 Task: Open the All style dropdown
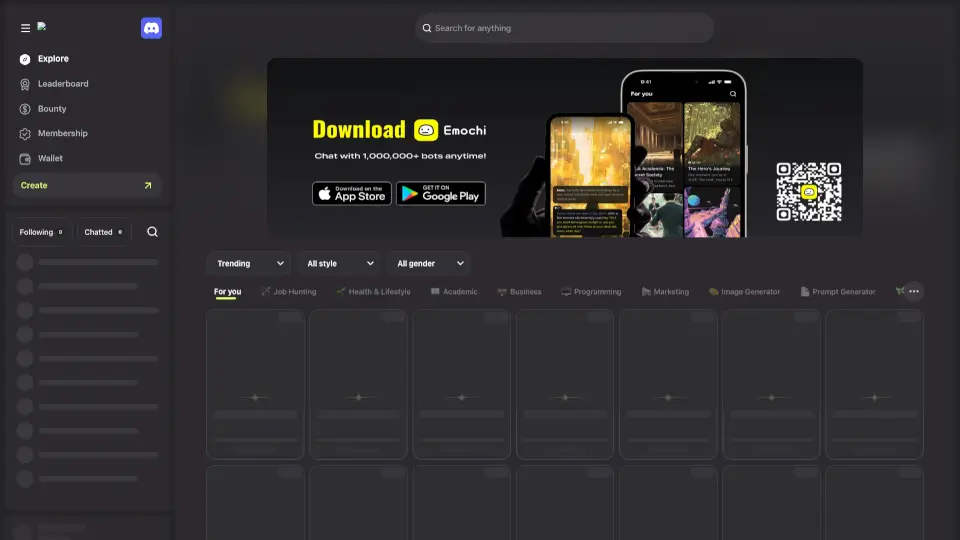click(x=338, y=264)
